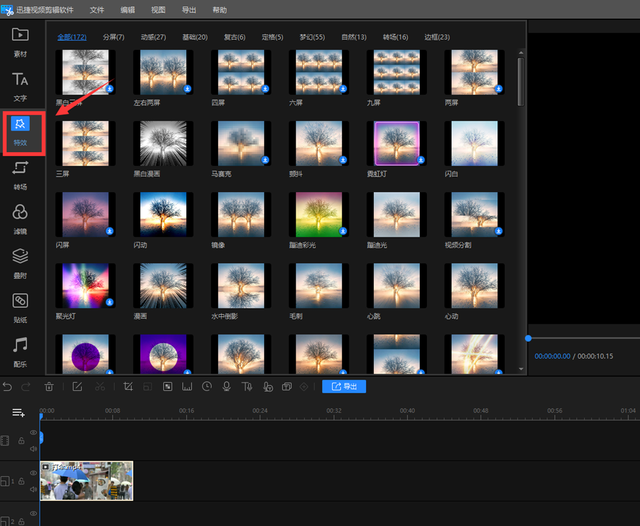Open the 文件 menu

97,10
